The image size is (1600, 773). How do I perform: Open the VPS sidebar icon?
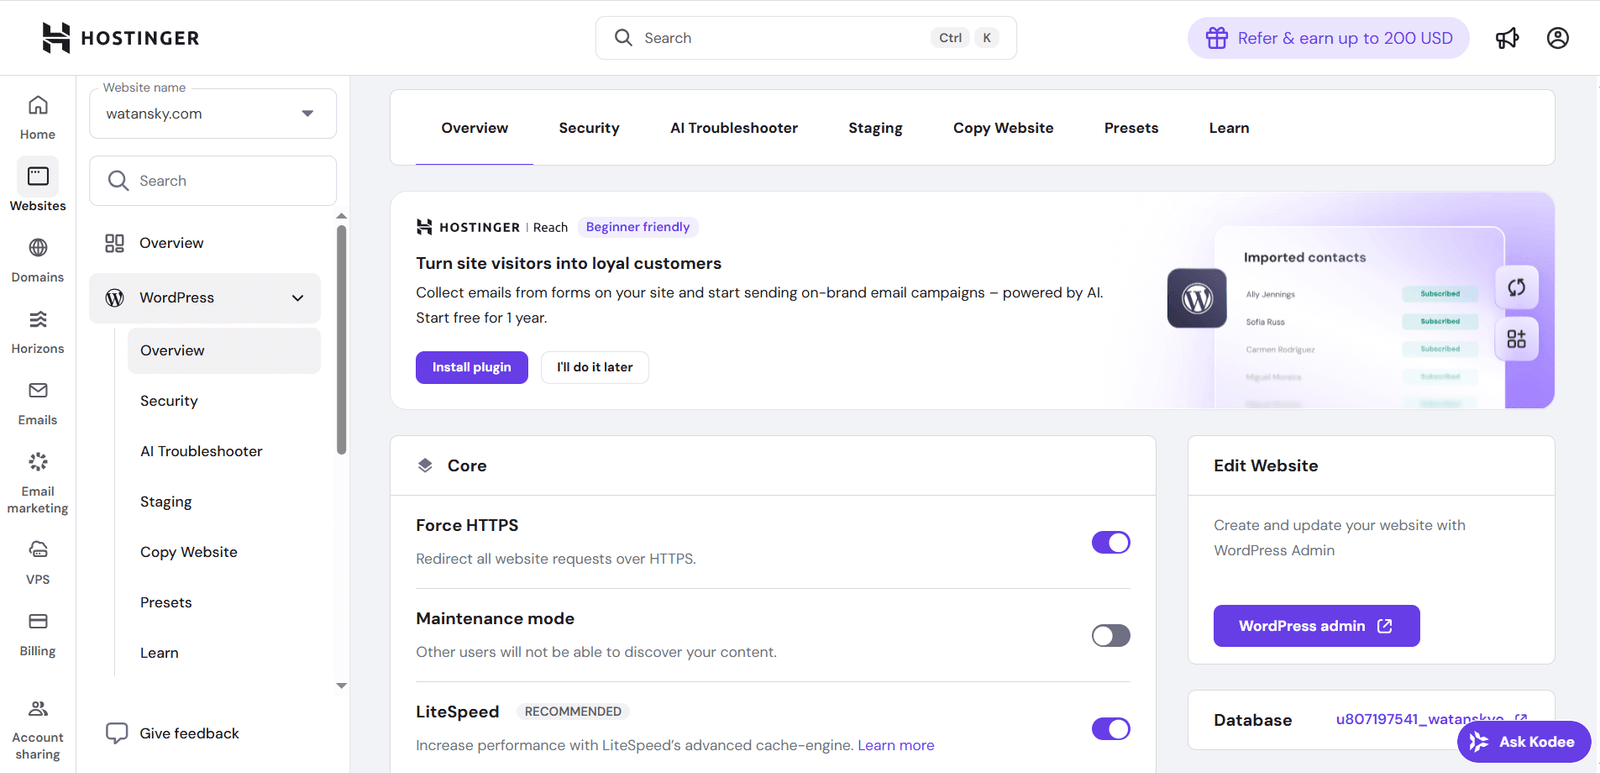click(38, 550)
